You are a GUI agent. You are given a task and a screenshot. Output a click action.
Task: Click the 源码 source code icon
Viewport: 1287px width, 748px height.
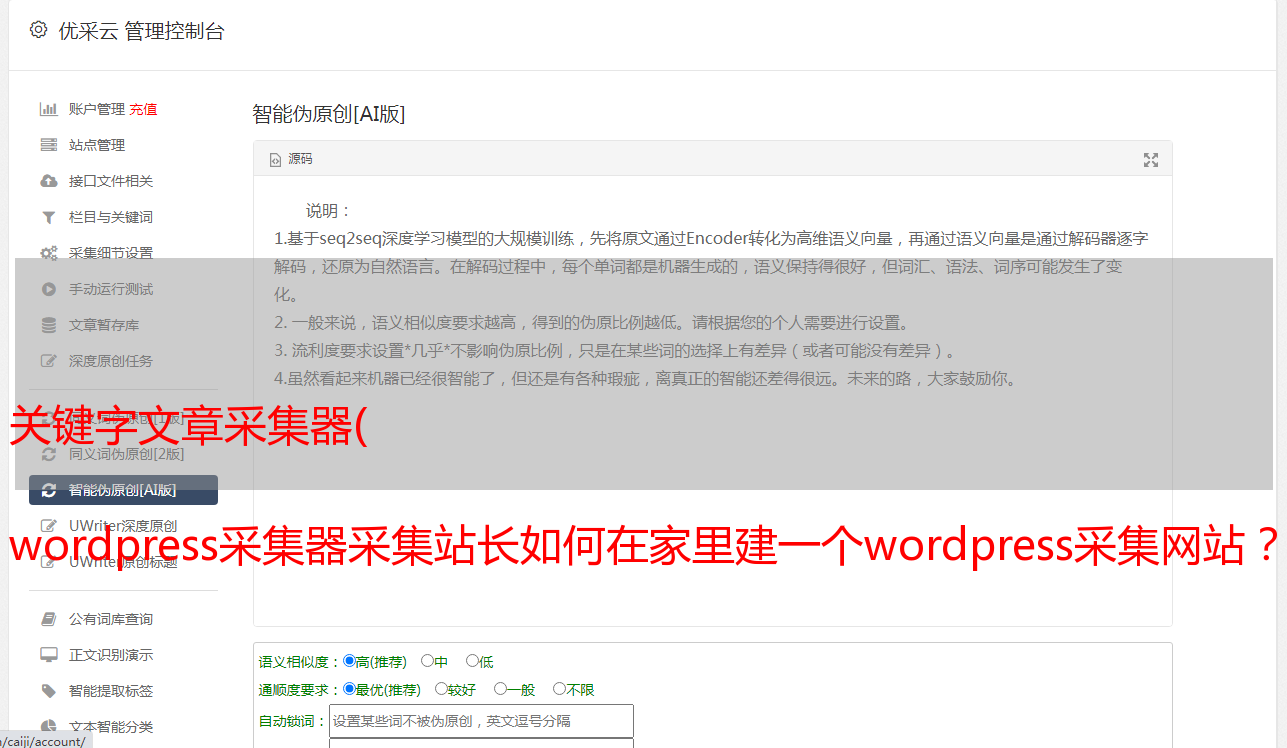point(275,159)
